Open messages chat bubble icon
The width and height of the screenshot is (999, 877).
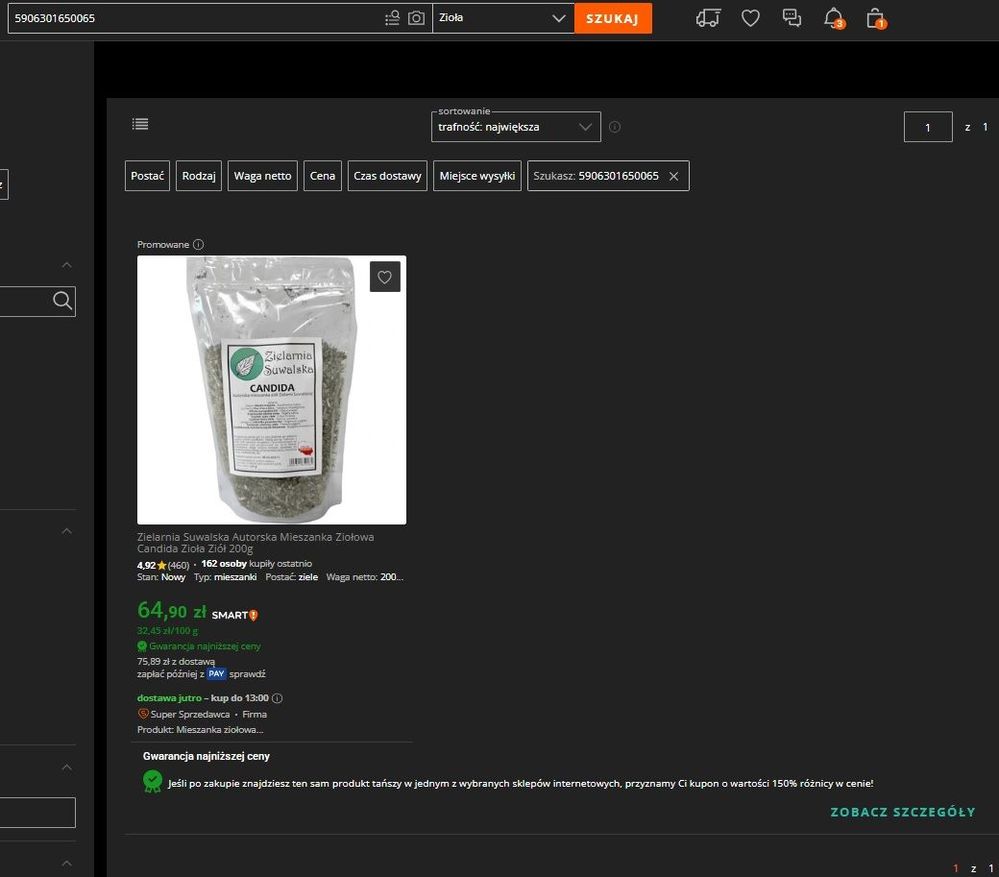[x=792, y=18]
